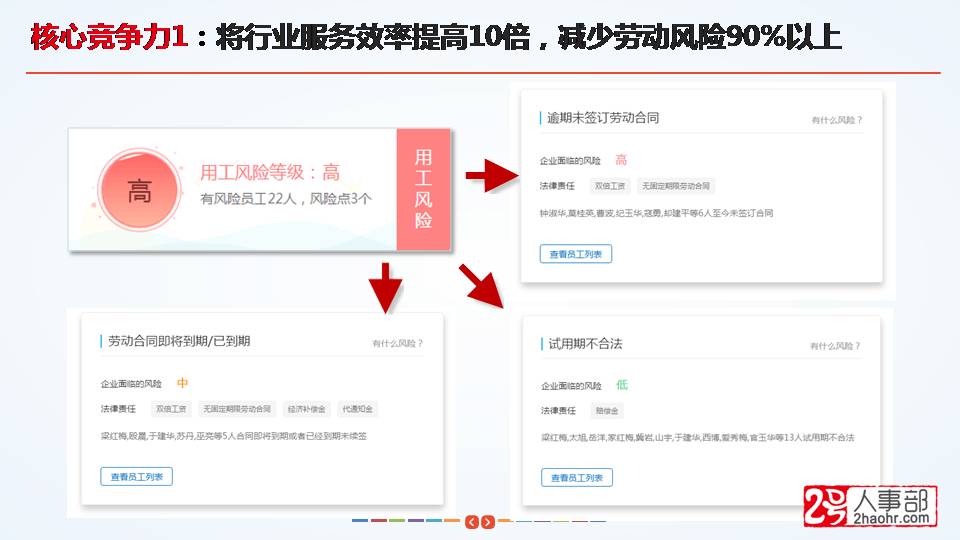Screen dimensions: 960x540
Task: Click the diagonal red arrow
Action: click(x=483, y=286)
